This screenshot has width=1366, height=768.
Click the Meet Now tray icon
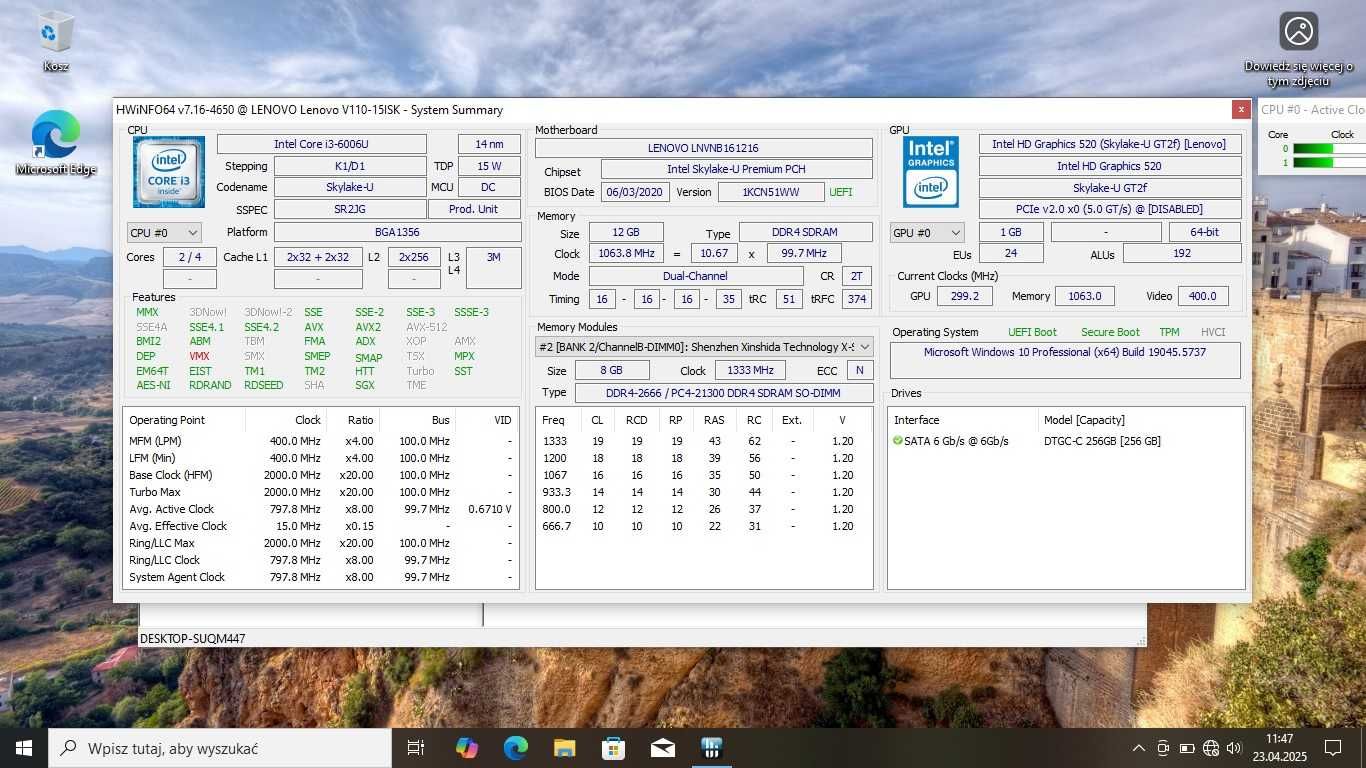click(x=1163, y=748)
